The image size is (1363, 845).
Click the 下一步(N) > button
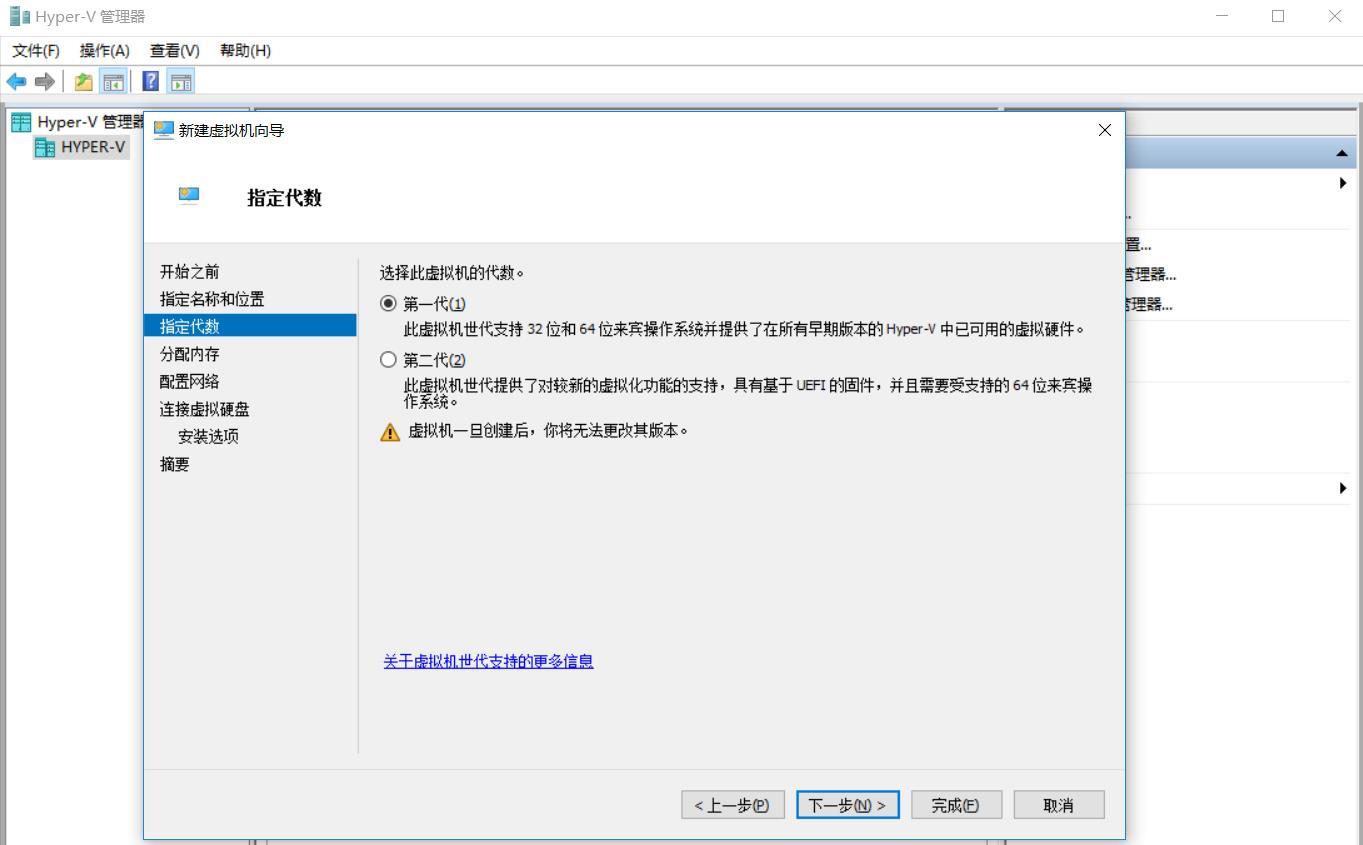(848, 805)
